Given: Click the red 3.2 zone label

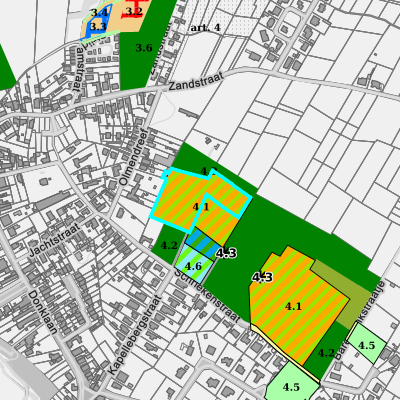Looking at the screenshot, I should (134, 12).
